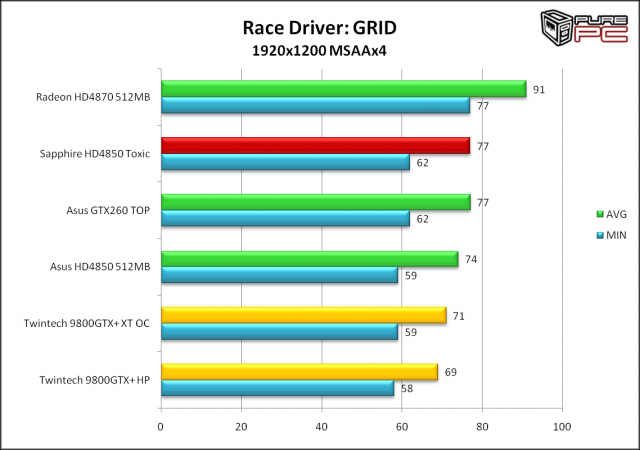
Task: Click the red Sapphire HD4850 Toxic AVG bar
Action: pos(315,146)
